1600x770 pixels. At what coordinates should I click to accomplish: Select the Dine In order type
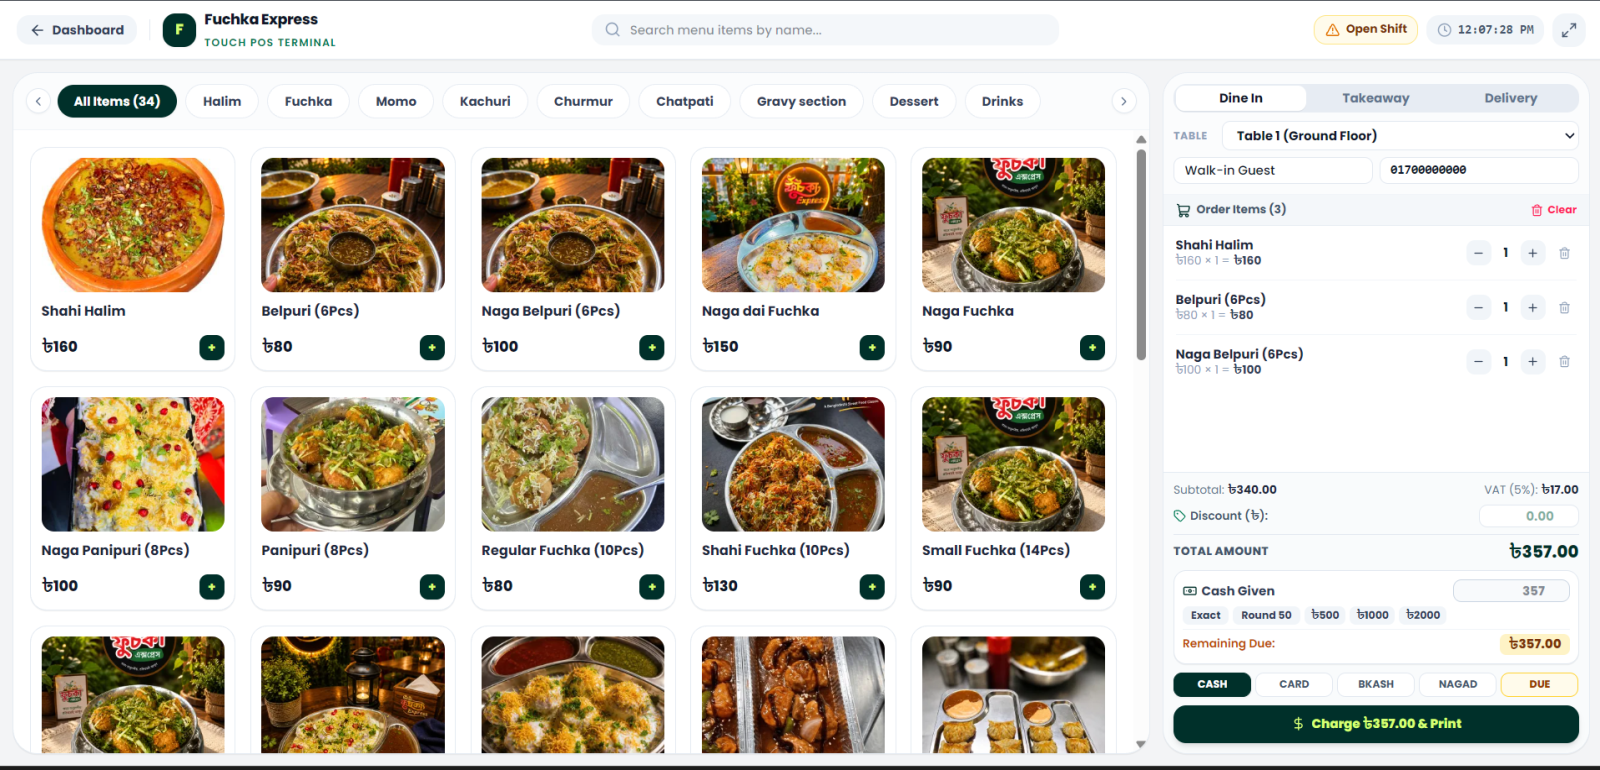click(1241, 98)
